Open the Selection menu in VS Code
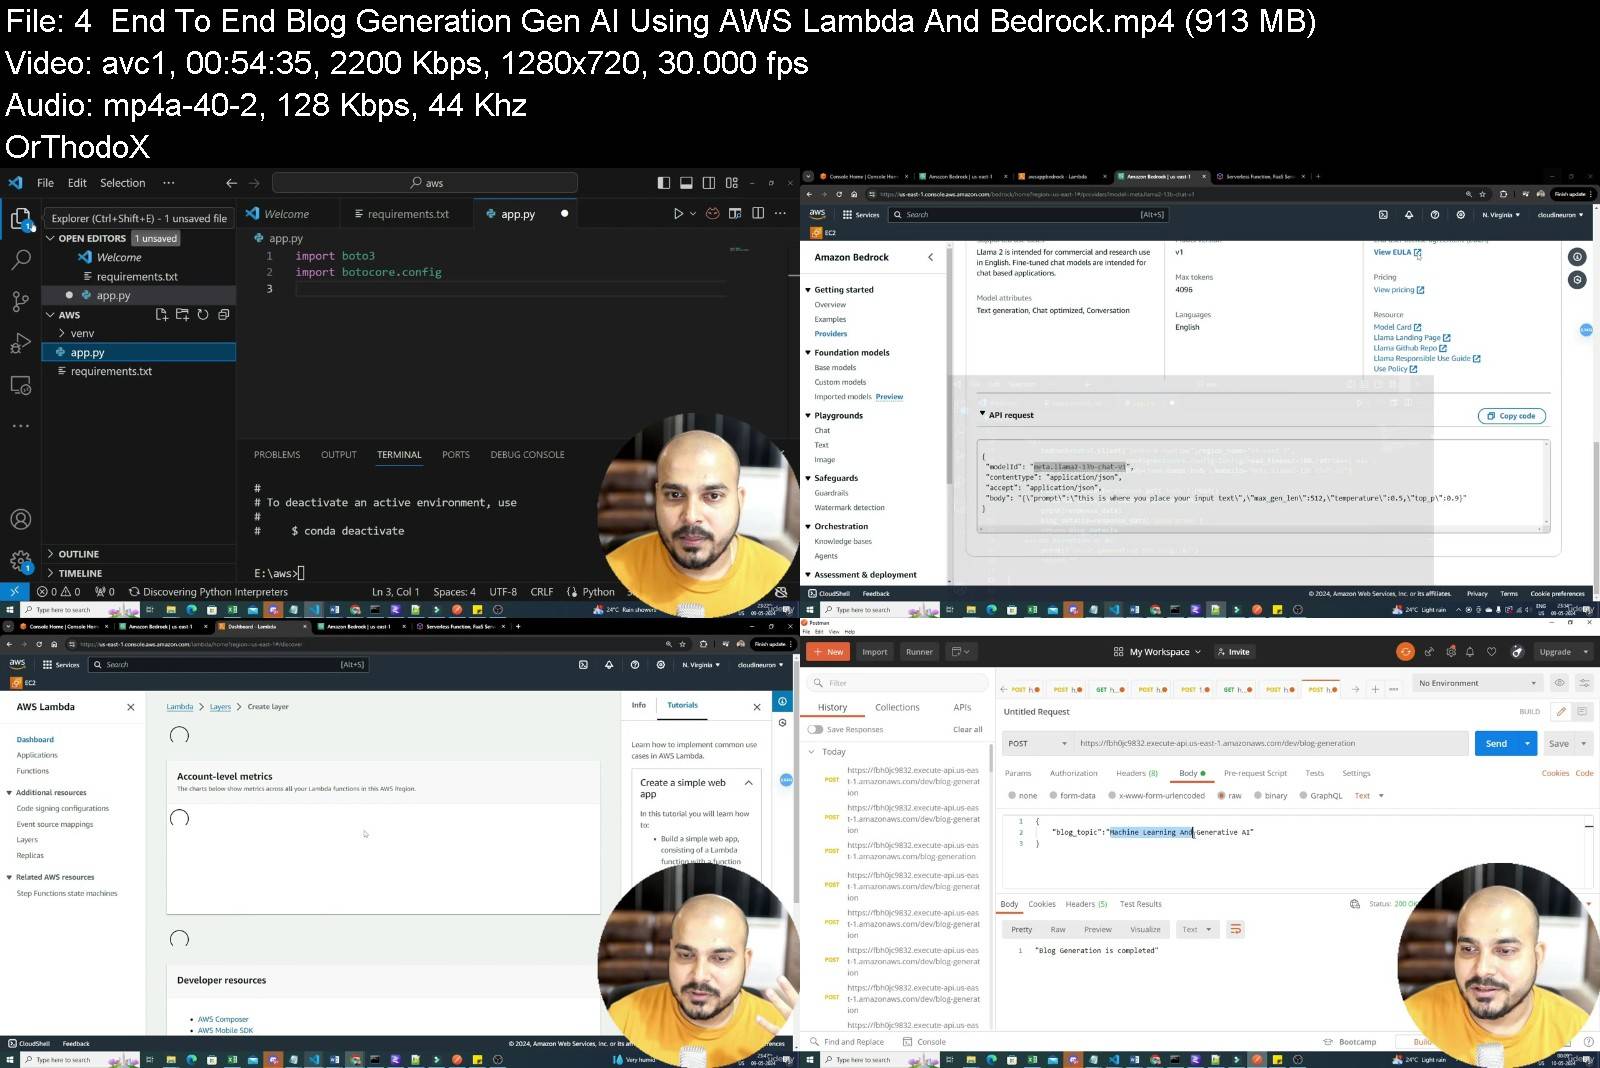The height and width of the screenshot is (1068, 1600). tap(122, 183)
